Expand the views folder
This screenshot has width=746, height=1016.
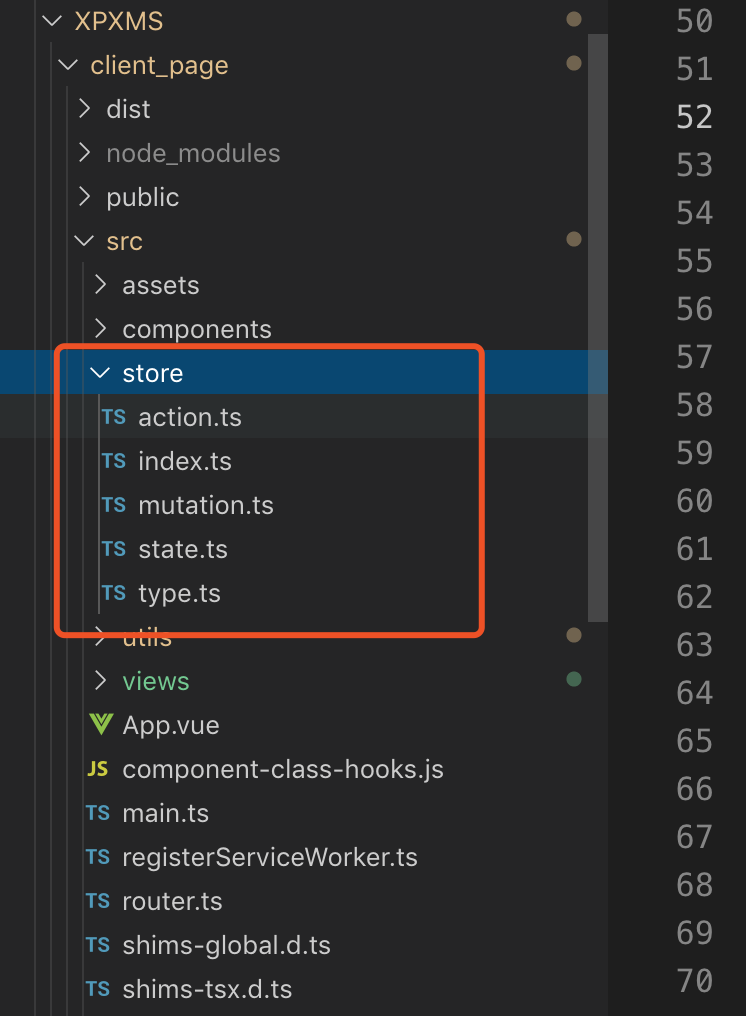(100, 681)
